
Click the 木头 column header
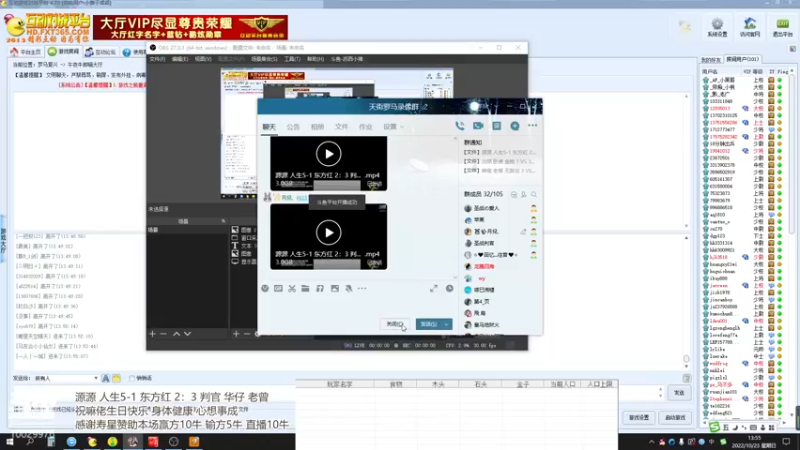pyautogui.click(x=438, y=384)
